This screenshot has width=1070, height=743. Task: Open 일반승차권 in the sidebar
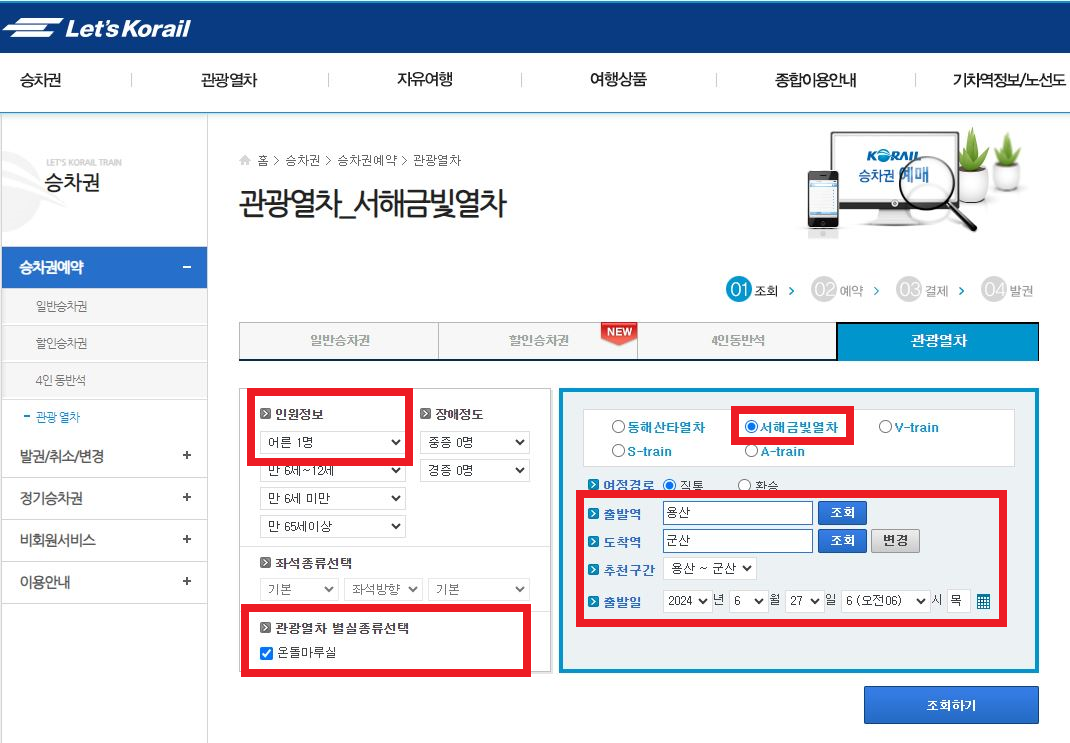click(x=61, y=306)
